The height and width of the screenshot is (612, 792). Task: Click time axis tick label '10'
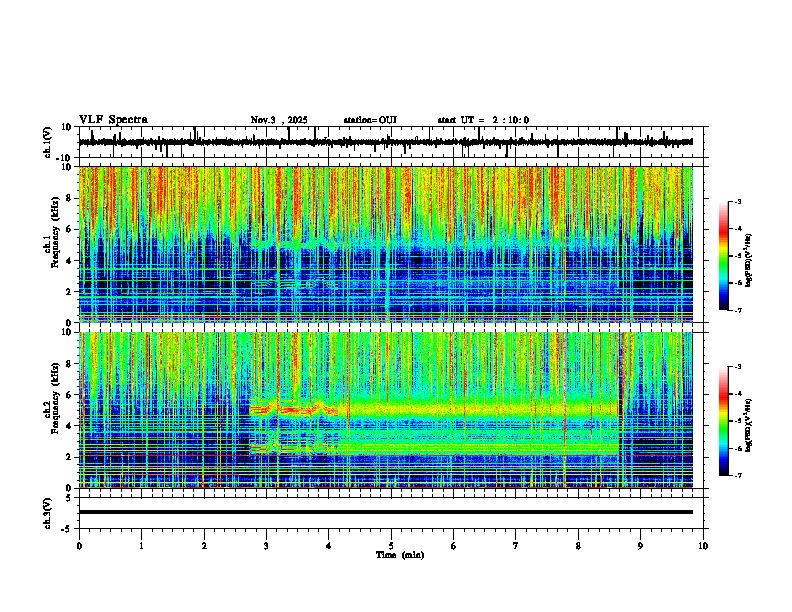[x=703, y=546]
